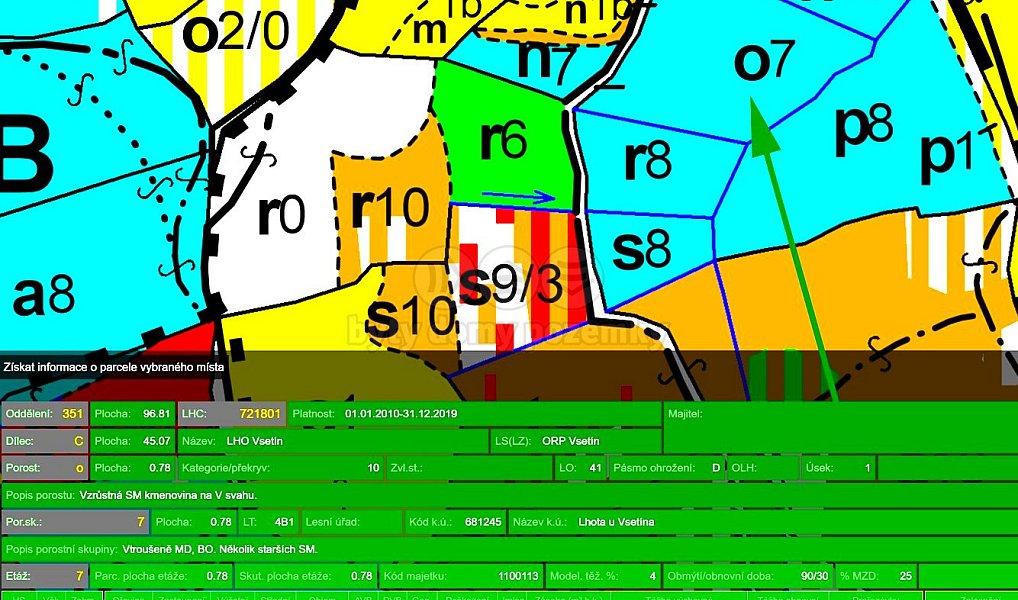Select the r8 cyan stand label

tap(648, 160)
